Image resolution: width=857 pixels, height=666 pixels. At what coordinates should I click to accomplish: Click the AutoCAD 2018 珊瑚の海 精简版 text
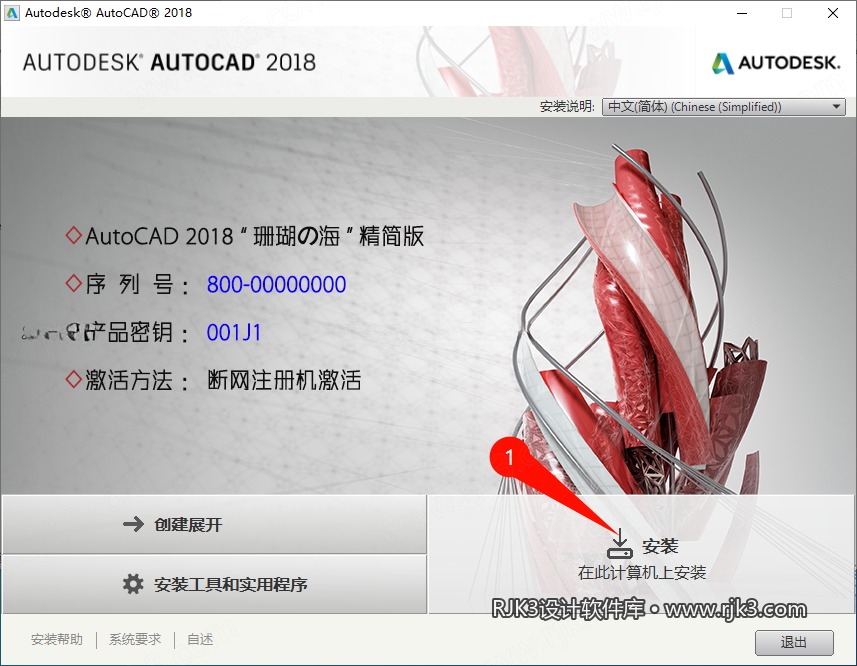pyautogui.click(x=255, y=237)
